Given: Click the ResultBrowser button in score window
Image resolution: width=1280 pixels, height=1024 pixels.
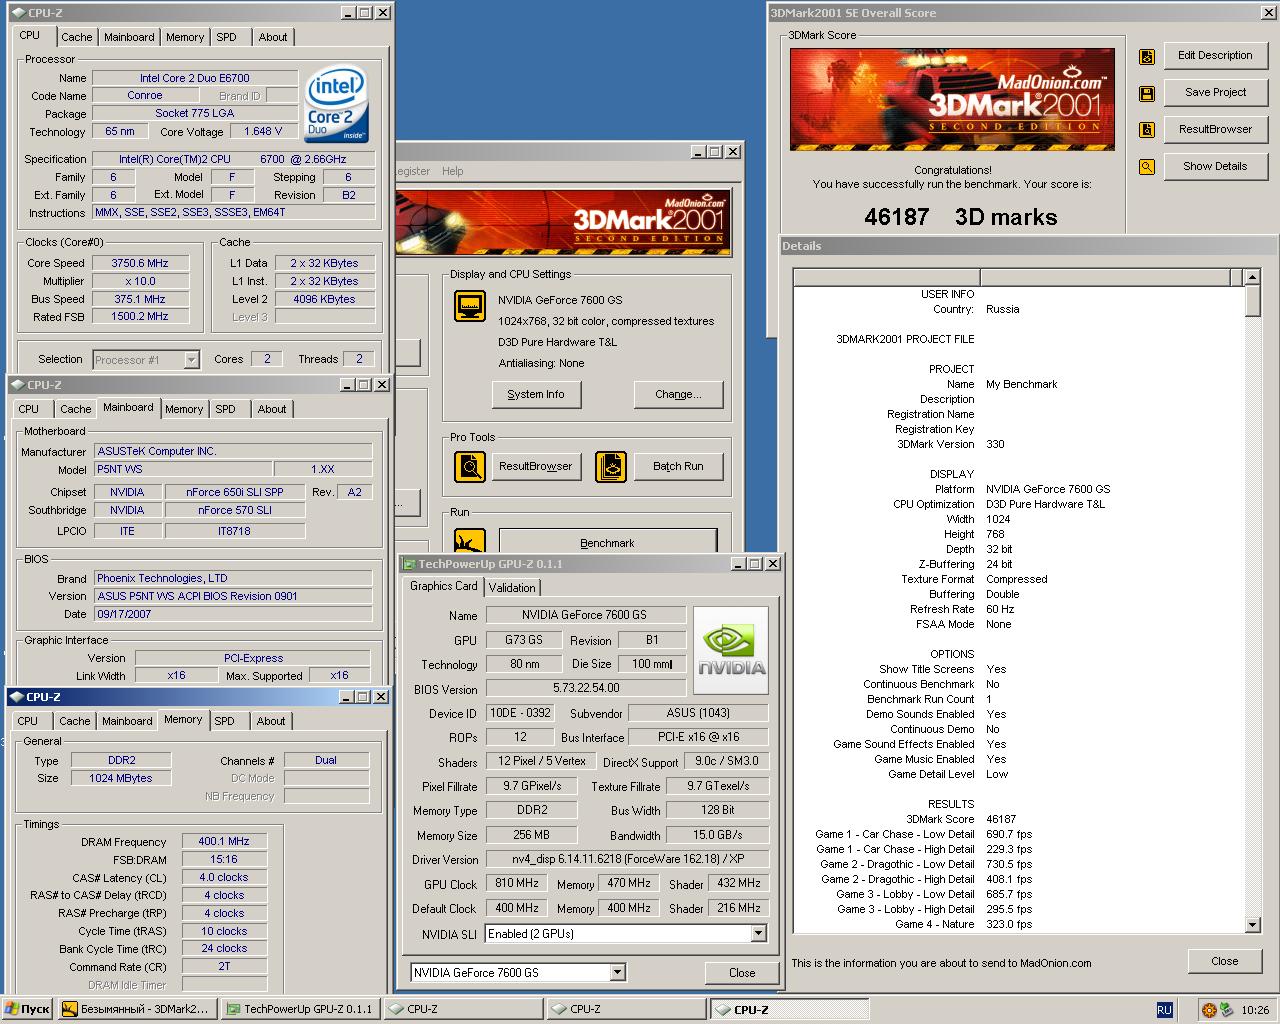Looking at the screenshot, I should point(1215,129).
